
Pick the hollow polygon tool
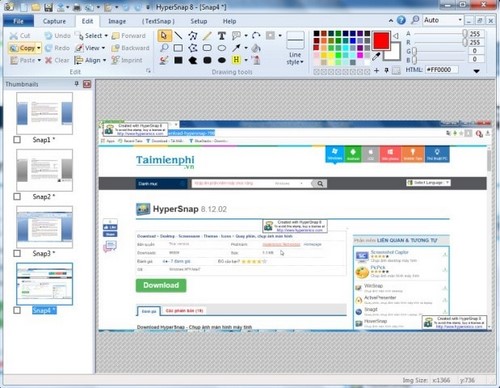point(193,48)
